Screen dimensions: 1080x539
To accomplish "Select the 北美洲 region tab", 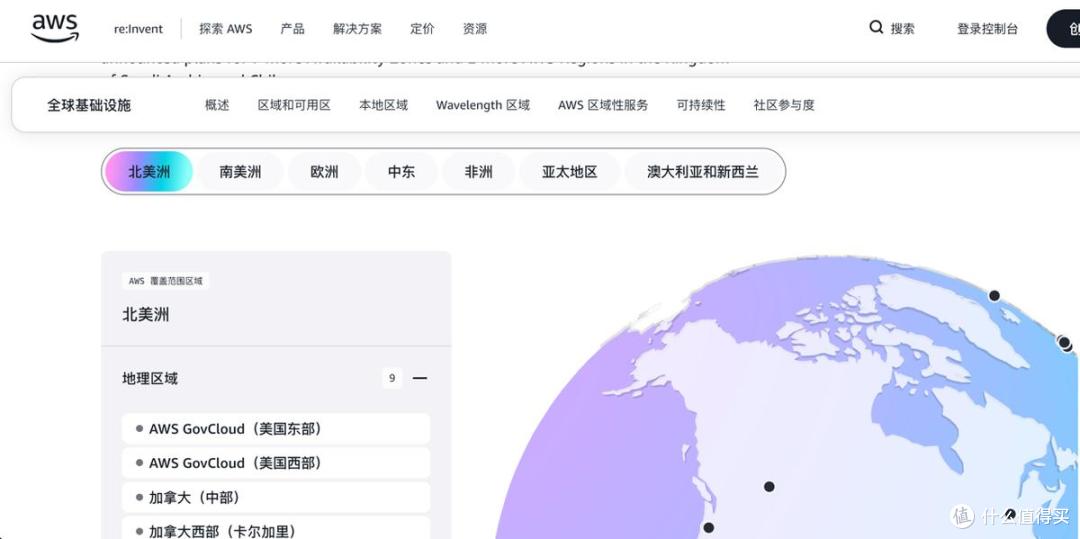I will point(149,171).
